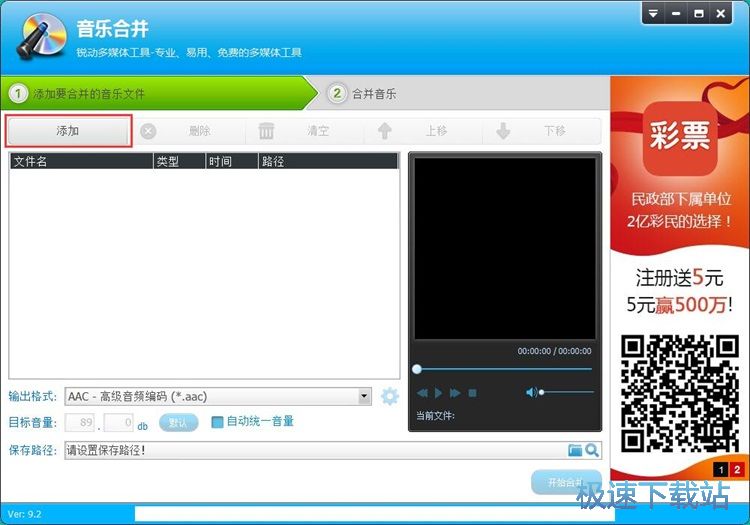750x525 pixels.
Task: Switch to ad page 2
Action: [737, 470]
